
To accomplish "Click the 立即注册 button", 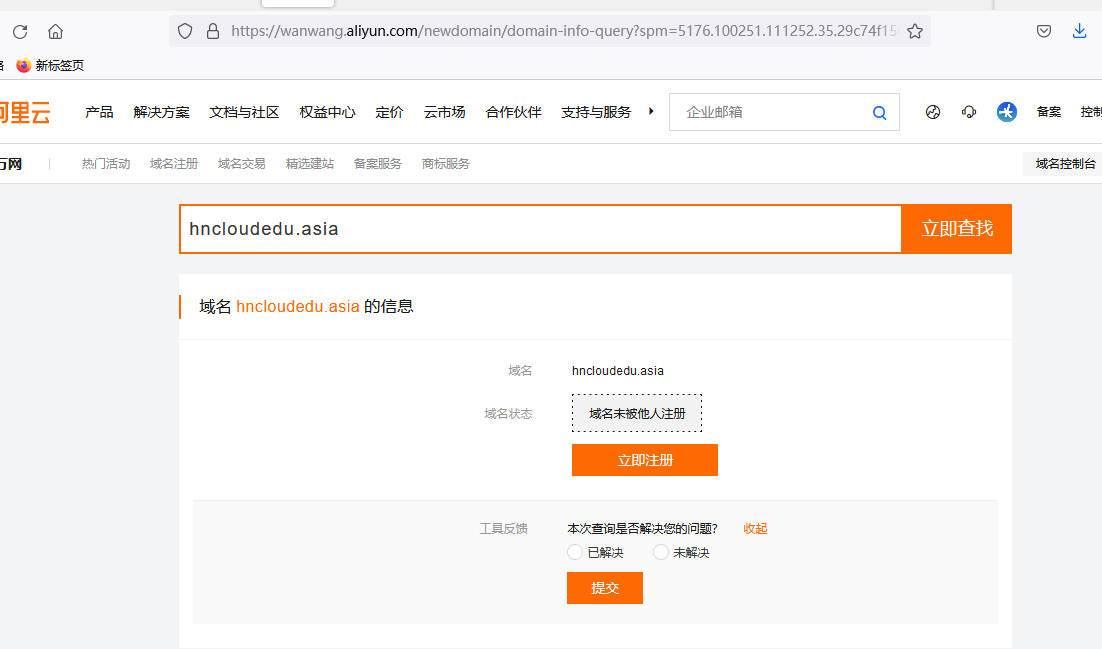I will (x=644, y=460).
